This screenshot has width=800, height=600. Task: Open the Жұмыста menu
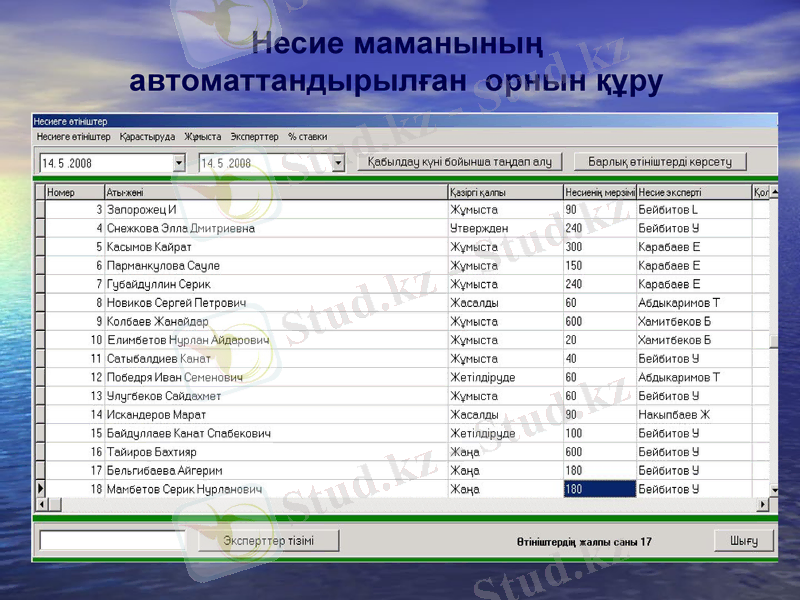tap(203, 135)
